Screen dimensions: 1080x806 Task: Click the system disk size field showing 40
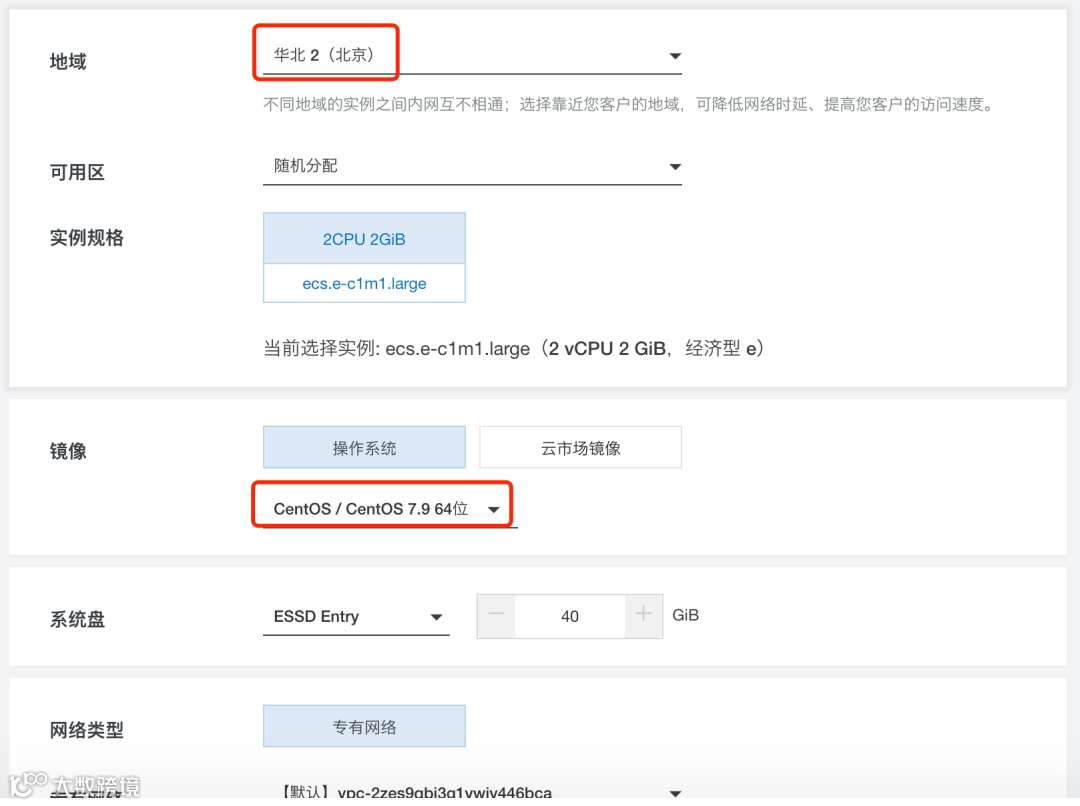pos(570,617)
